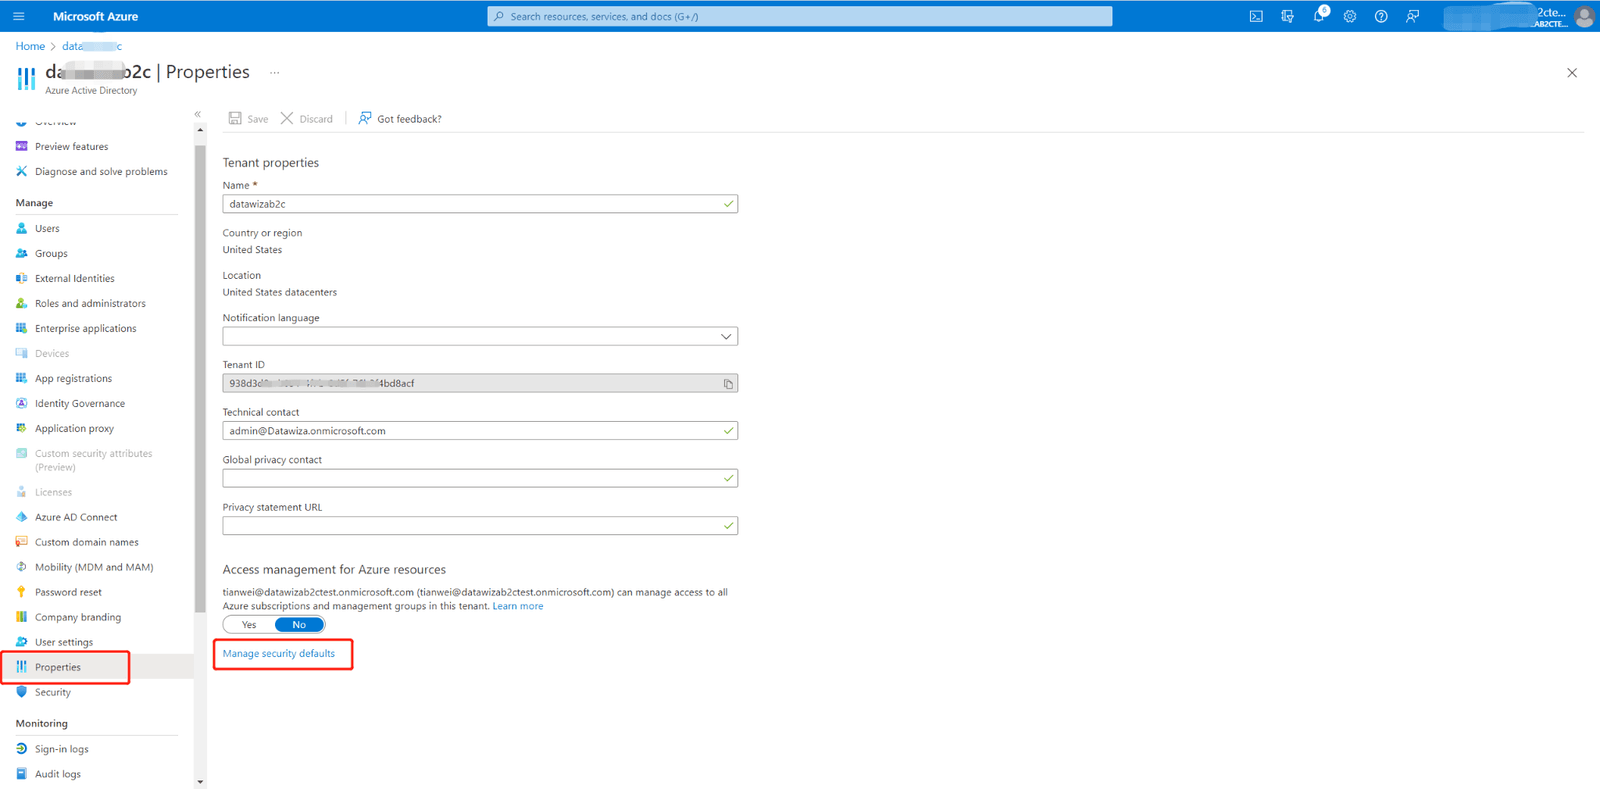
Task: Open Custom domain names menu item
Action: [87, 542]
